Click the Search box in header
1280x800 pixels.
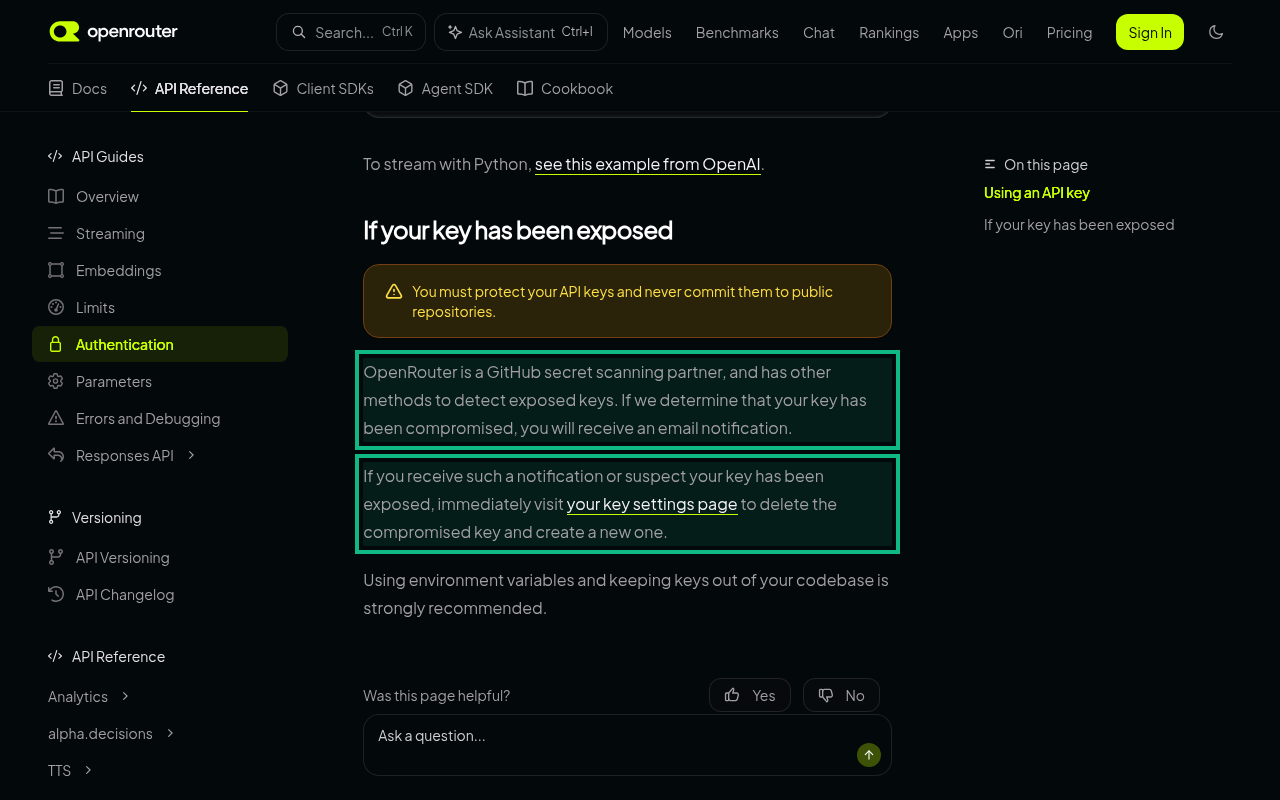351,32
